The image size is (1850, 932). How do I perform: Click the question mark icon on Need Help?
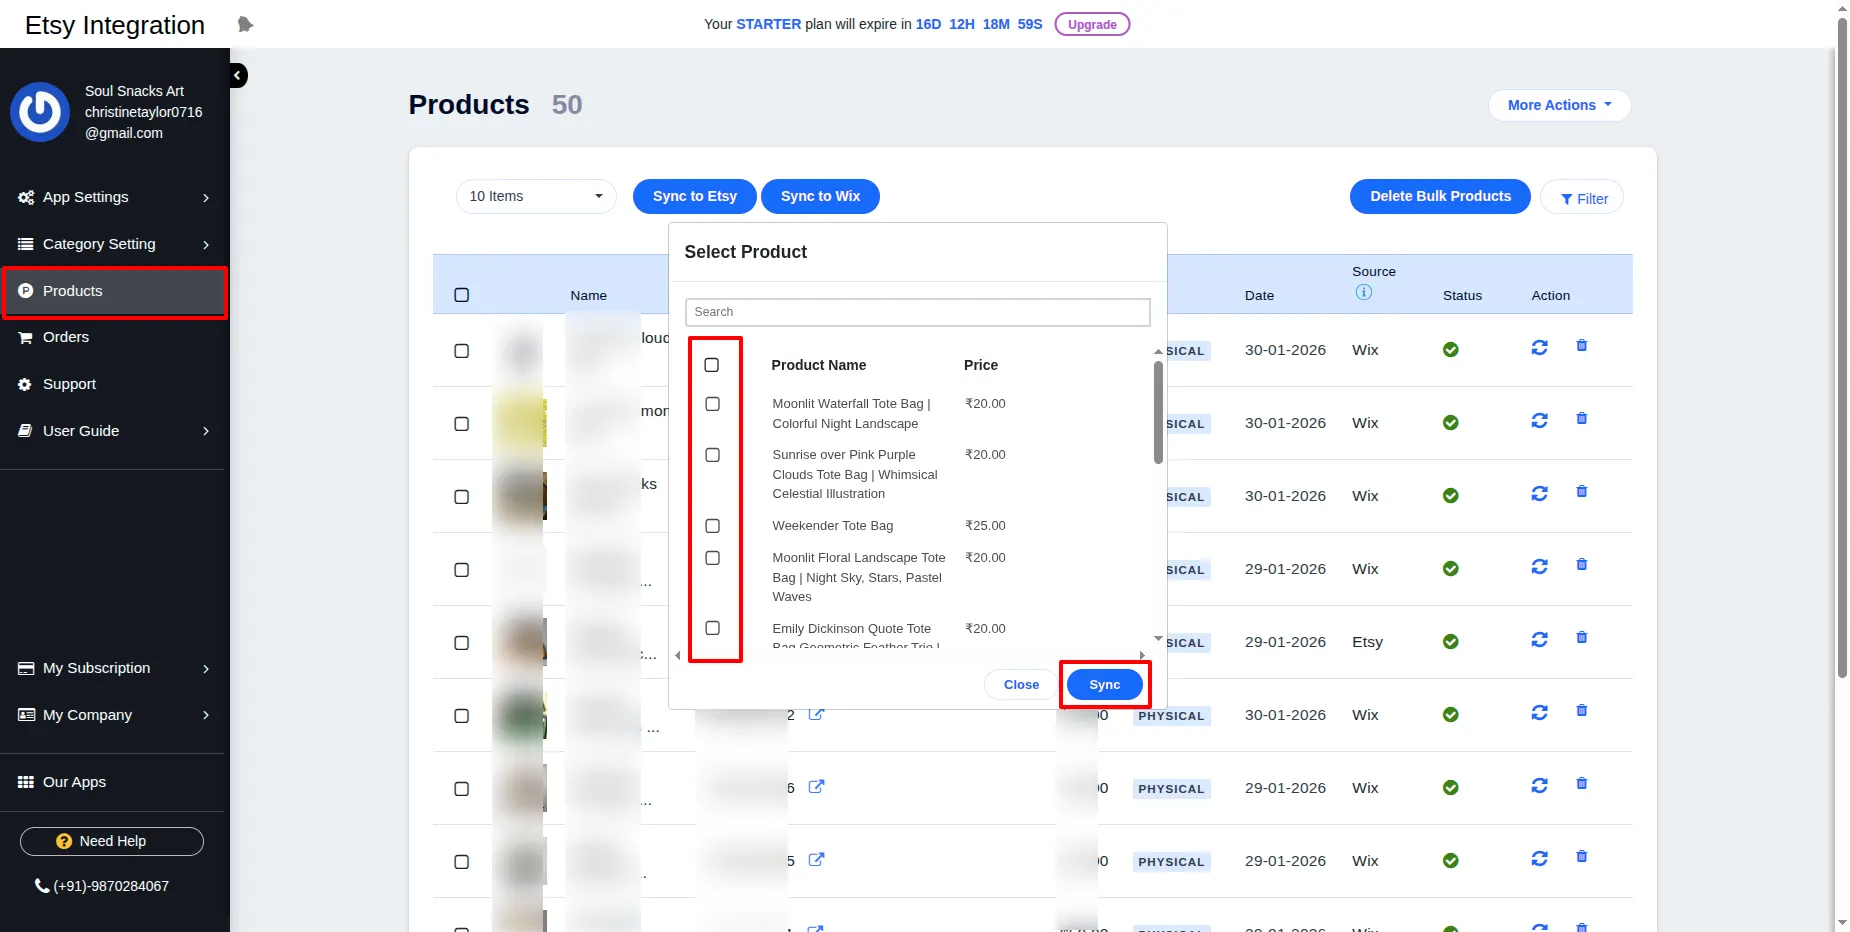click(x=64, y=841)
